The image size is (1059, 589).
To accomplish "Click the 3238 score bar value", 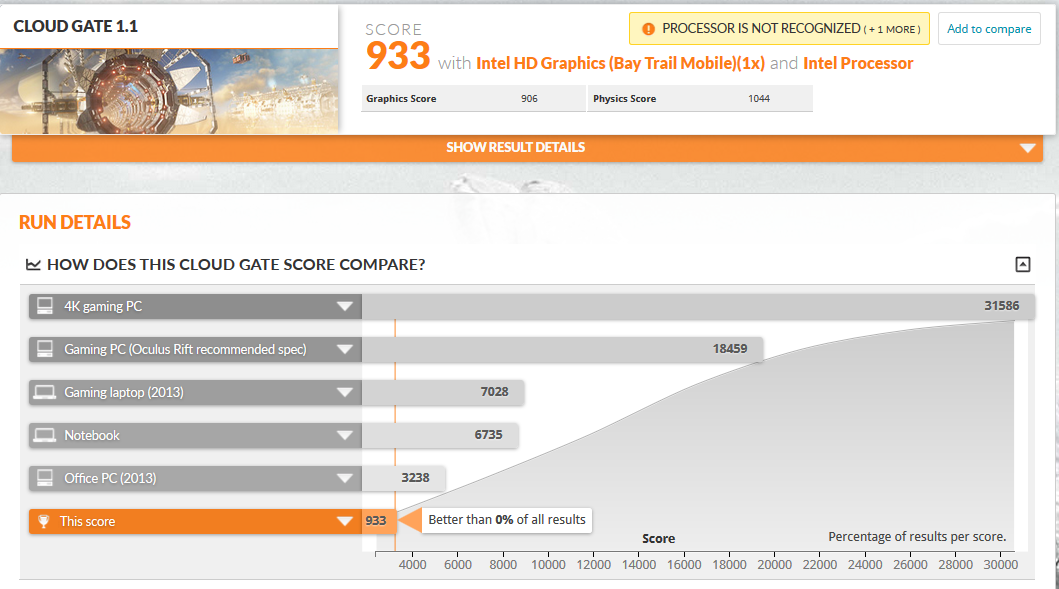I will pos(415,478).
